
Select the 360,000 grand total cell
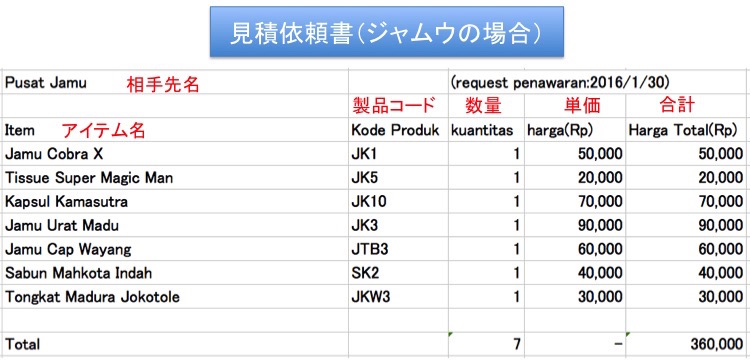(x=687, y=344)
